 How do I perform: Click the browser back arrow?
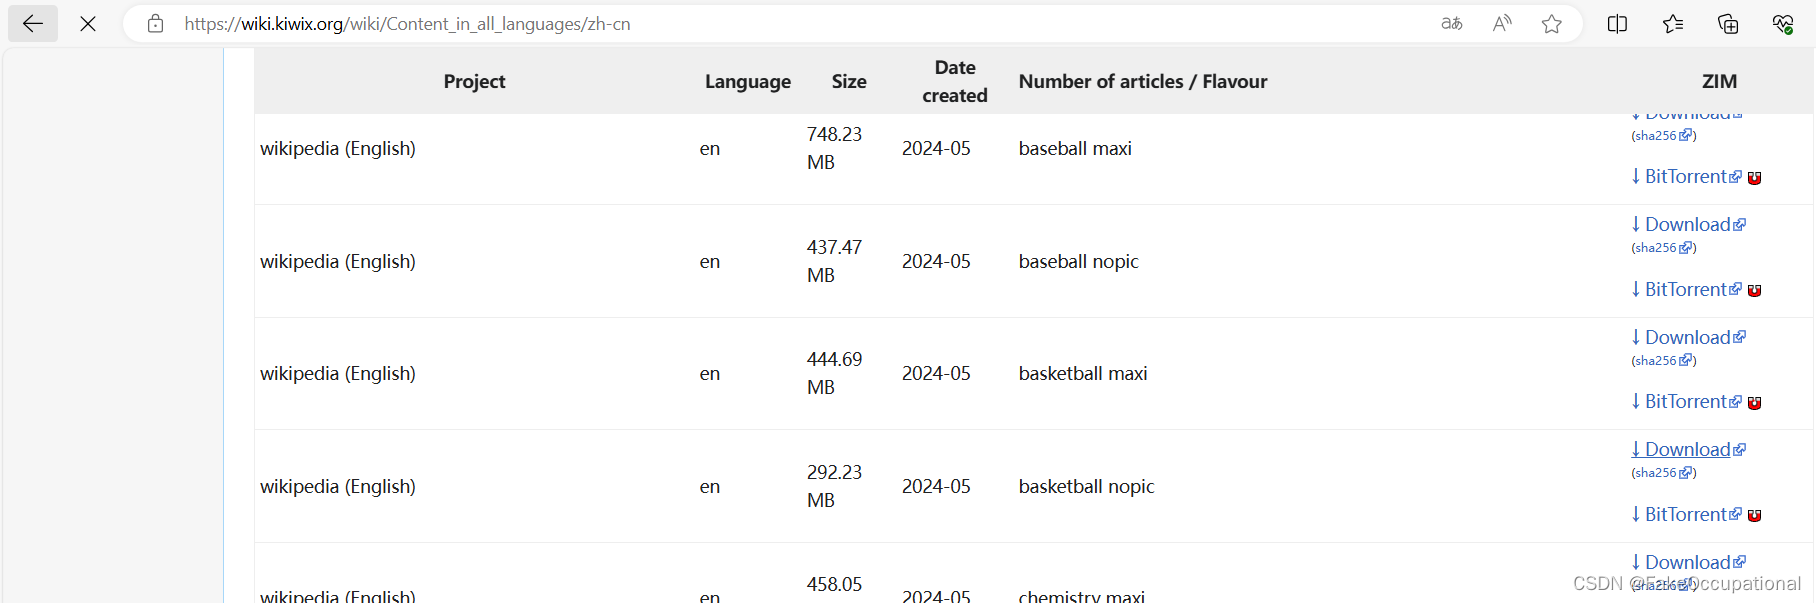[33, 24]
